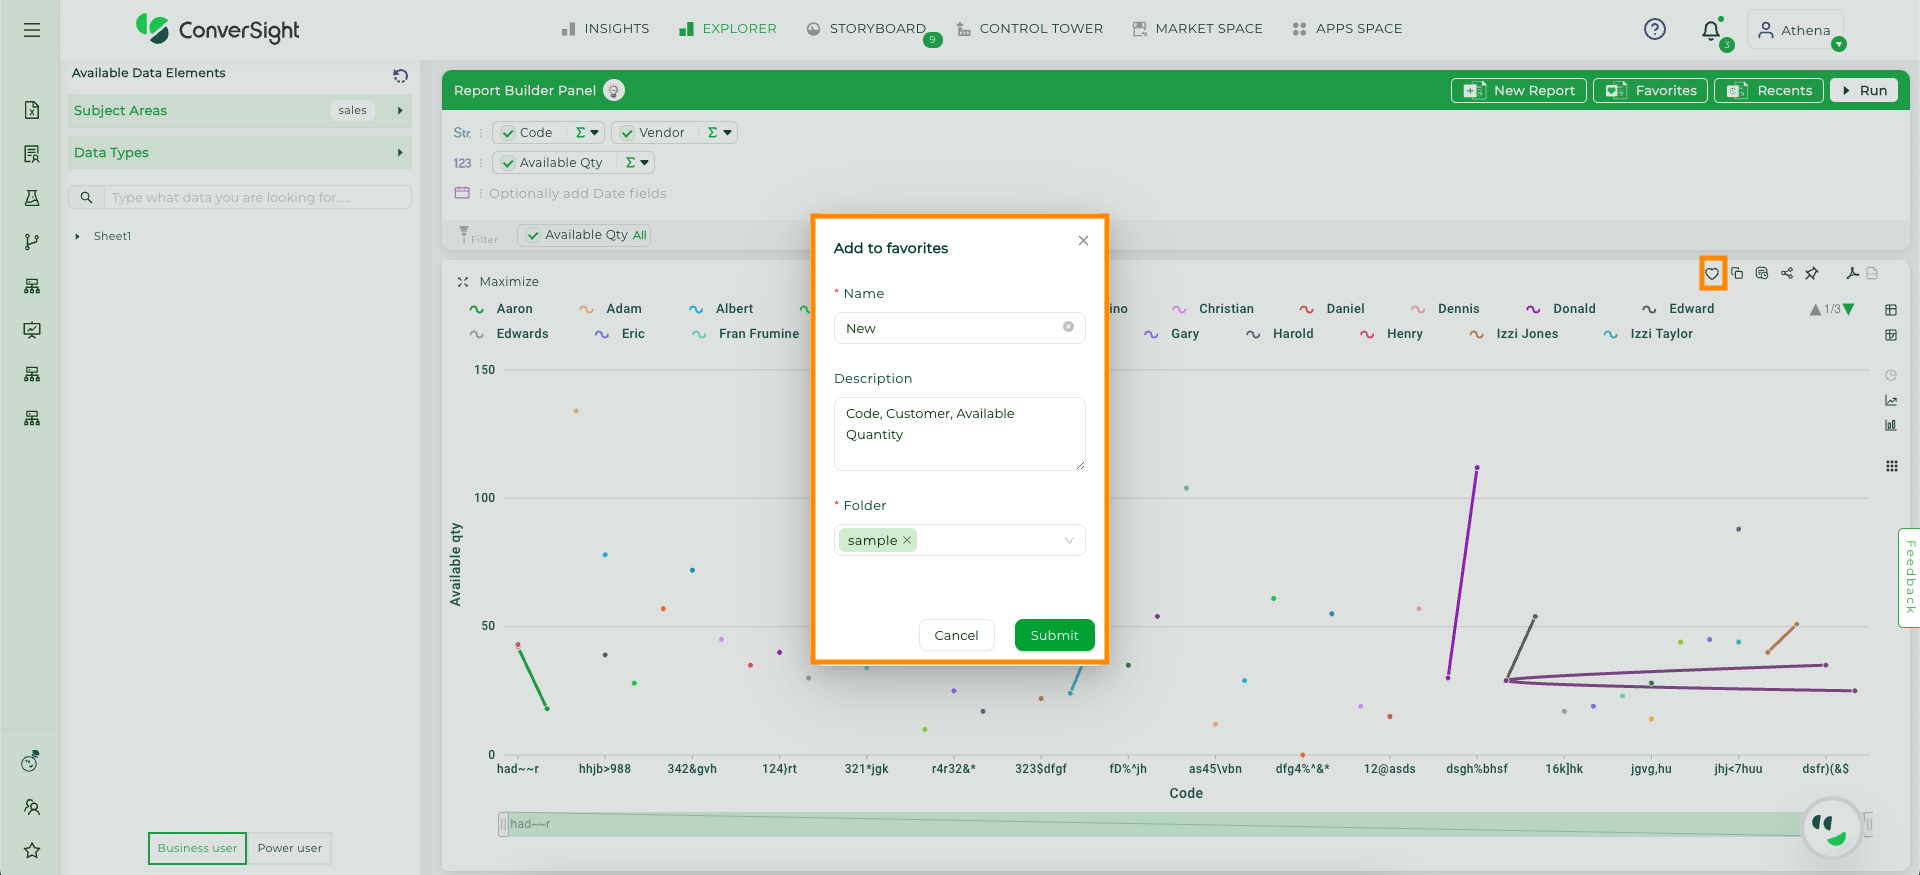Image resolution: width=1920 pixels, height=875 pixels.
Task: Open the Athena chatbot bubble
Action: point(1832,827)
